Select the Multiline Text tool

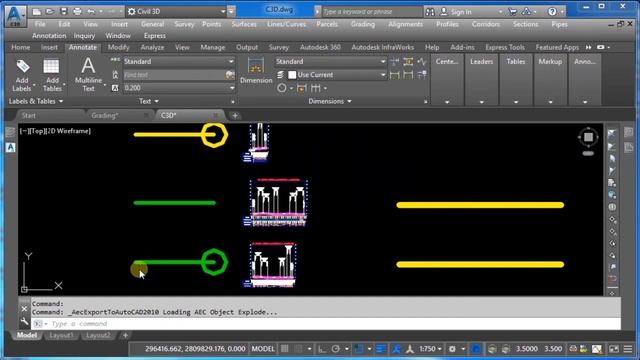click(88, 74)
